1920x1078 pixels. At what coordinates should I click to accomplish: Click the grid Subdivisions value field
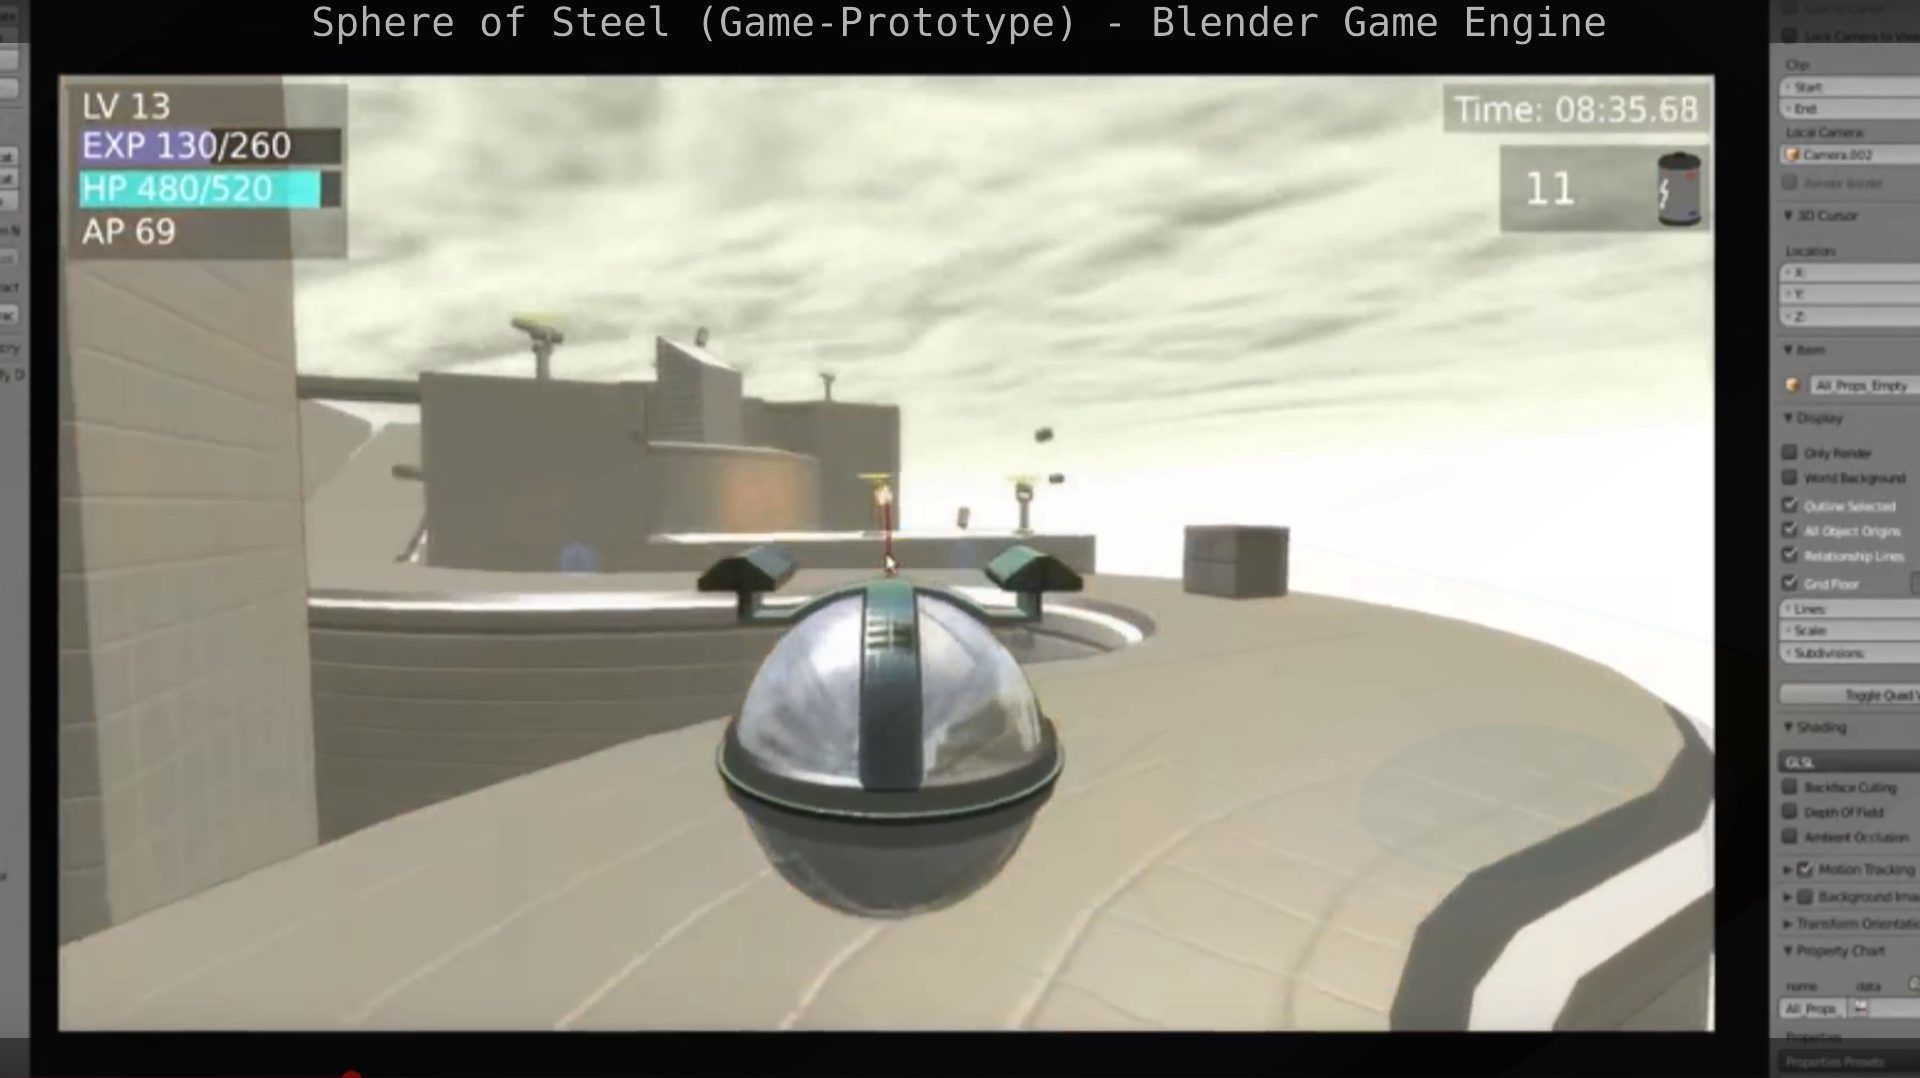tap(1850, 652)
